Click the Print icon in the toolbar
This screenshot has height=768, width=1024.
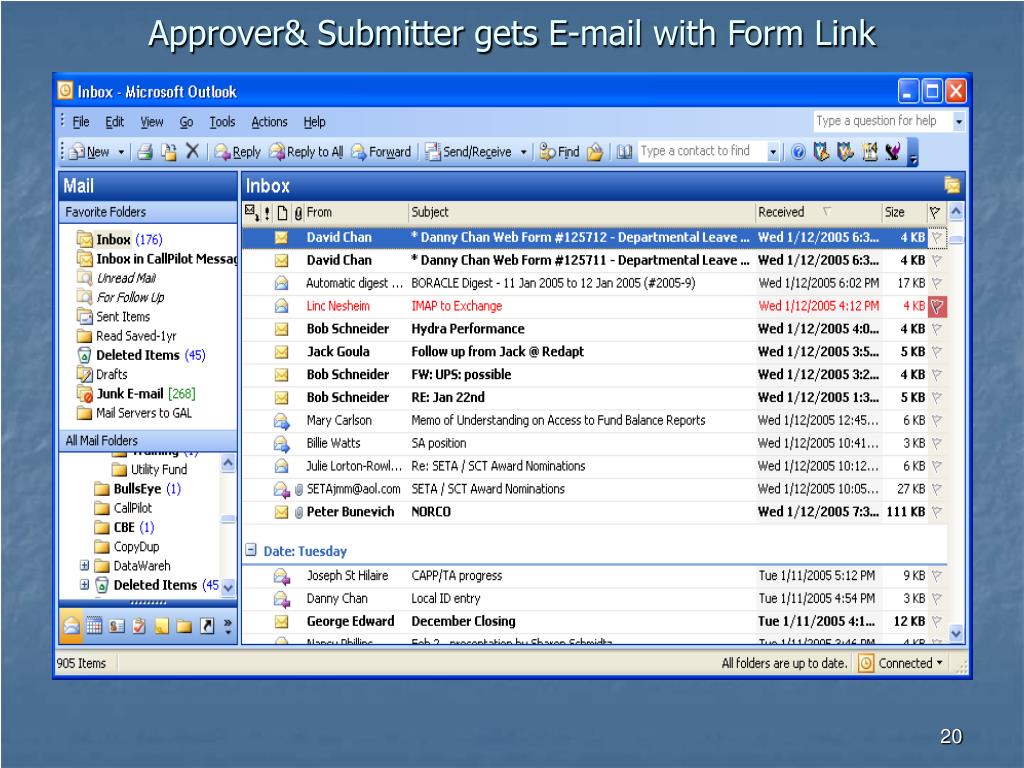tap(145, 152)
